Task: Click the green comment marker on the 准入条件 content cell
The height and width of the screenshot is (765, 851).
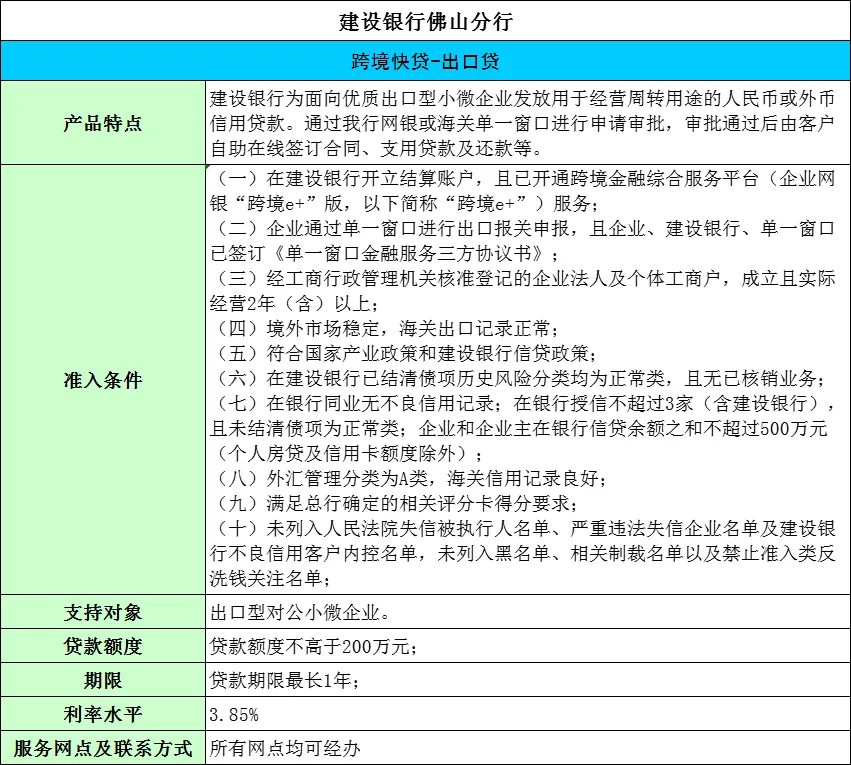Action: (x=208, y=167)
